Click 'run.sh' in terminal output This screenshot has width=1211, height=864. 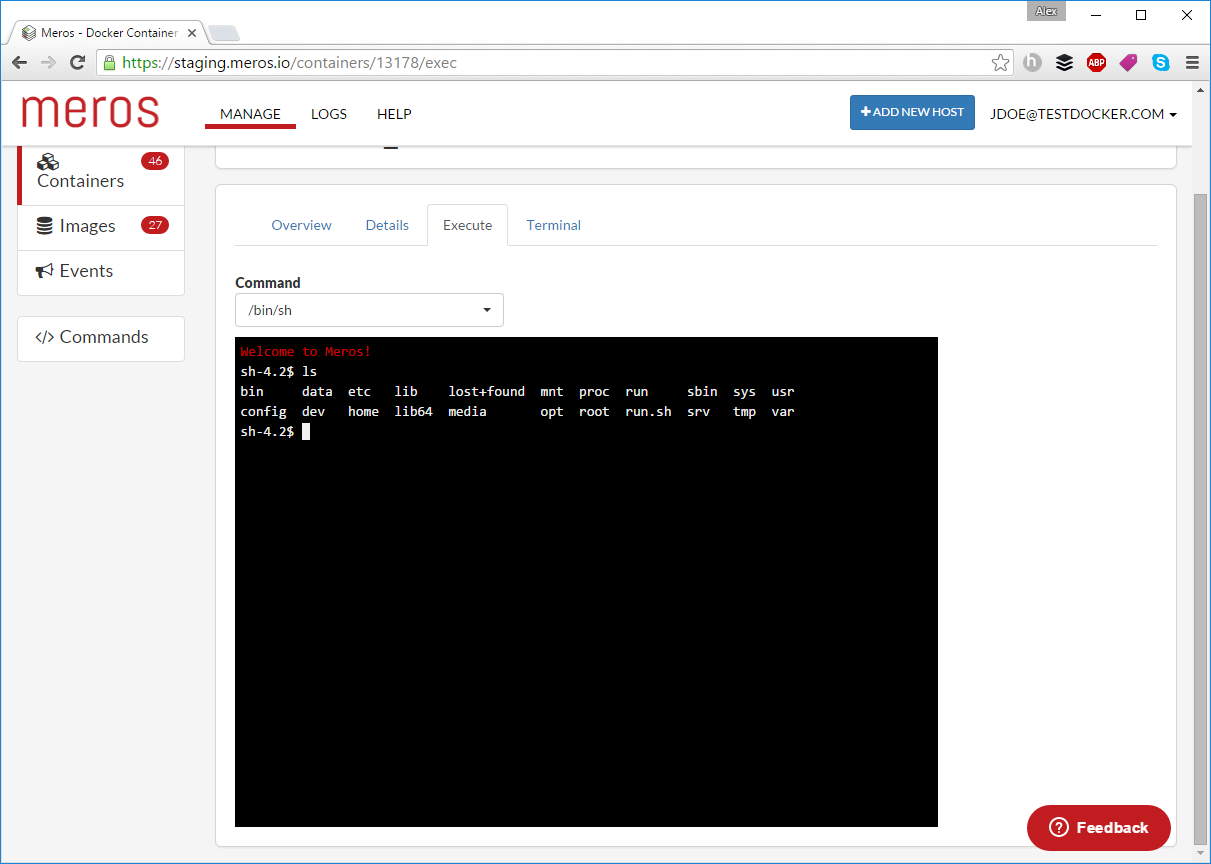(648, 412)
